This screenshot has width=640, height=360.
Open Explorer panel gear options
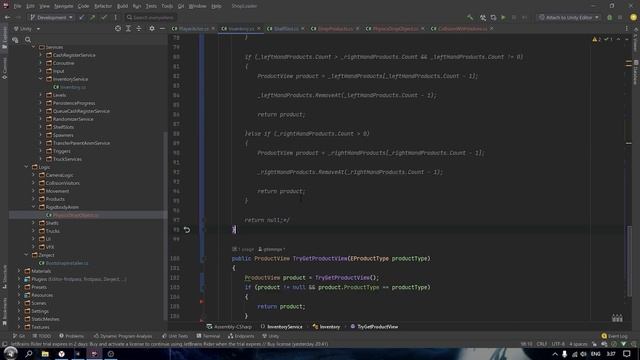[x=152, y=29]
